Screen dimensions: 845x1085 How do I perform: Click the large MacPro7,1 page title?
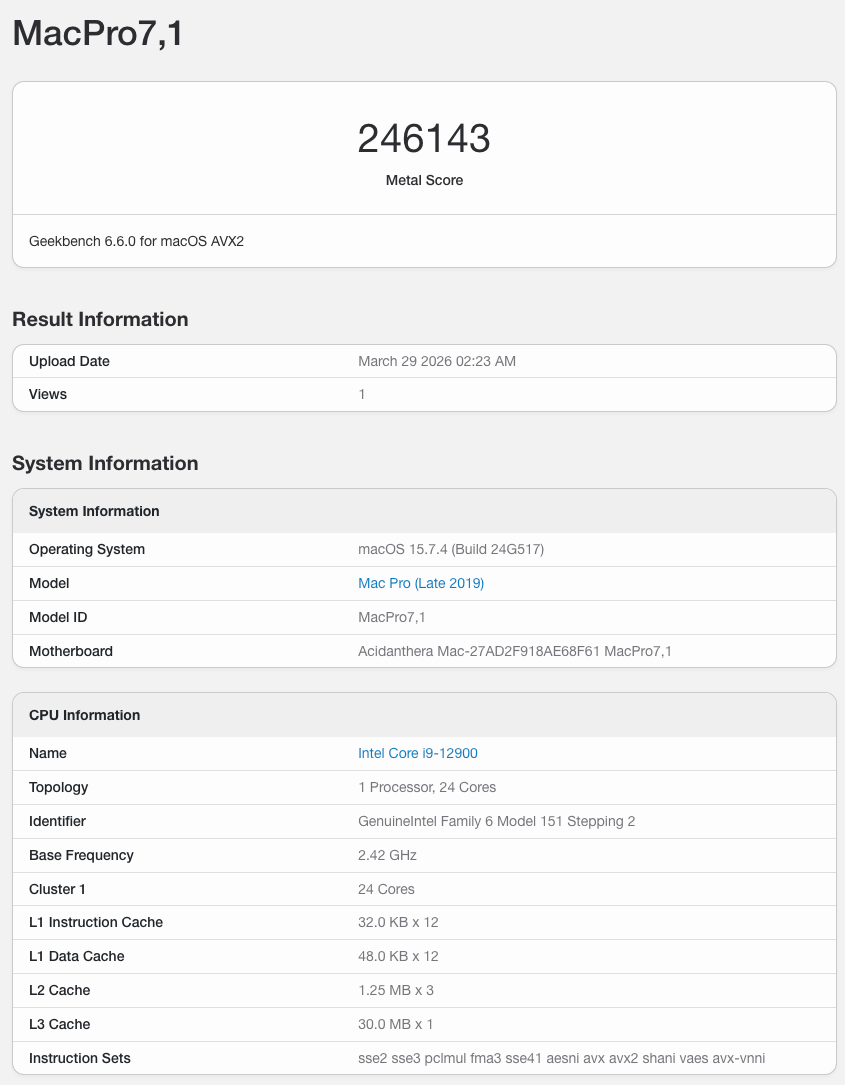click(97, 33)
